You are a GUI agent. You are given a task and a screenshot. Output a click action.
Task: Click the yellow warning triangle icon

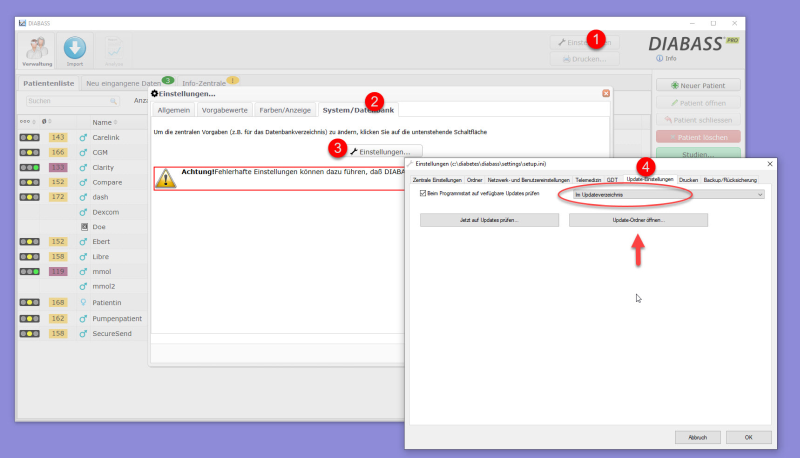pyautogui.click(x=166, y=177)
